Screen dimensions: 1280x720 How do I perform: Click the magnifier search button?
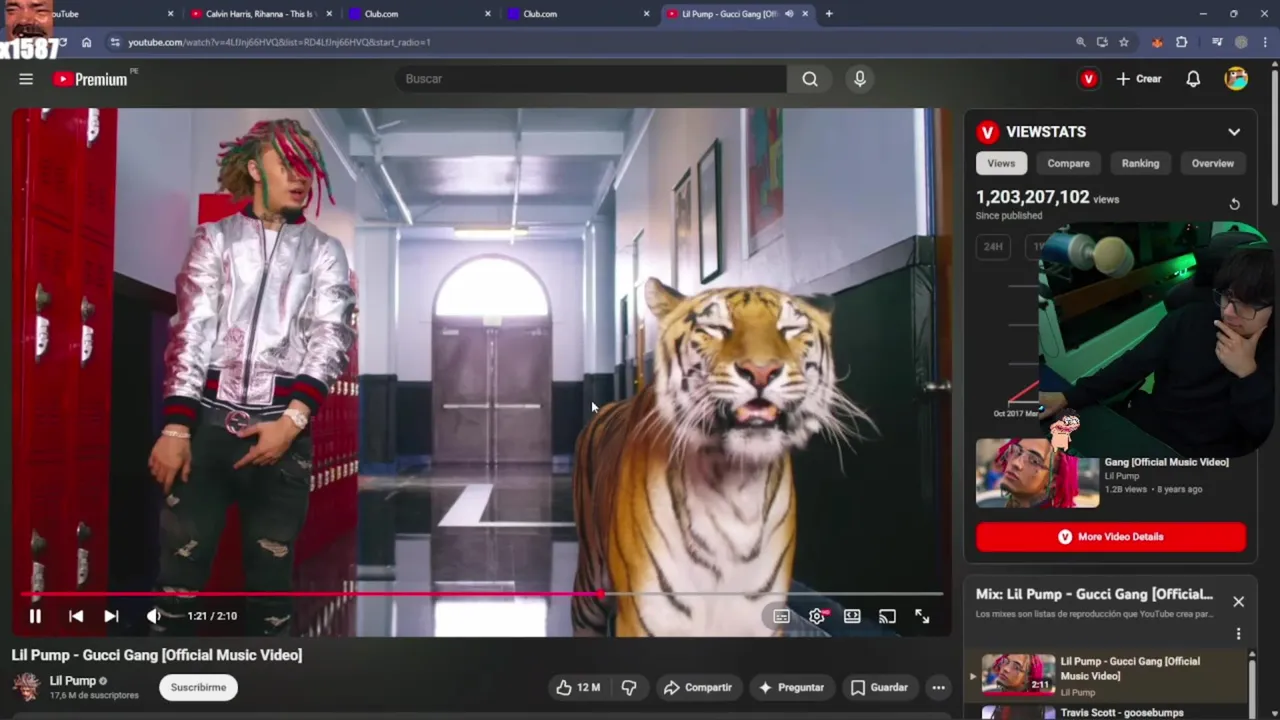tap(810, 79)
